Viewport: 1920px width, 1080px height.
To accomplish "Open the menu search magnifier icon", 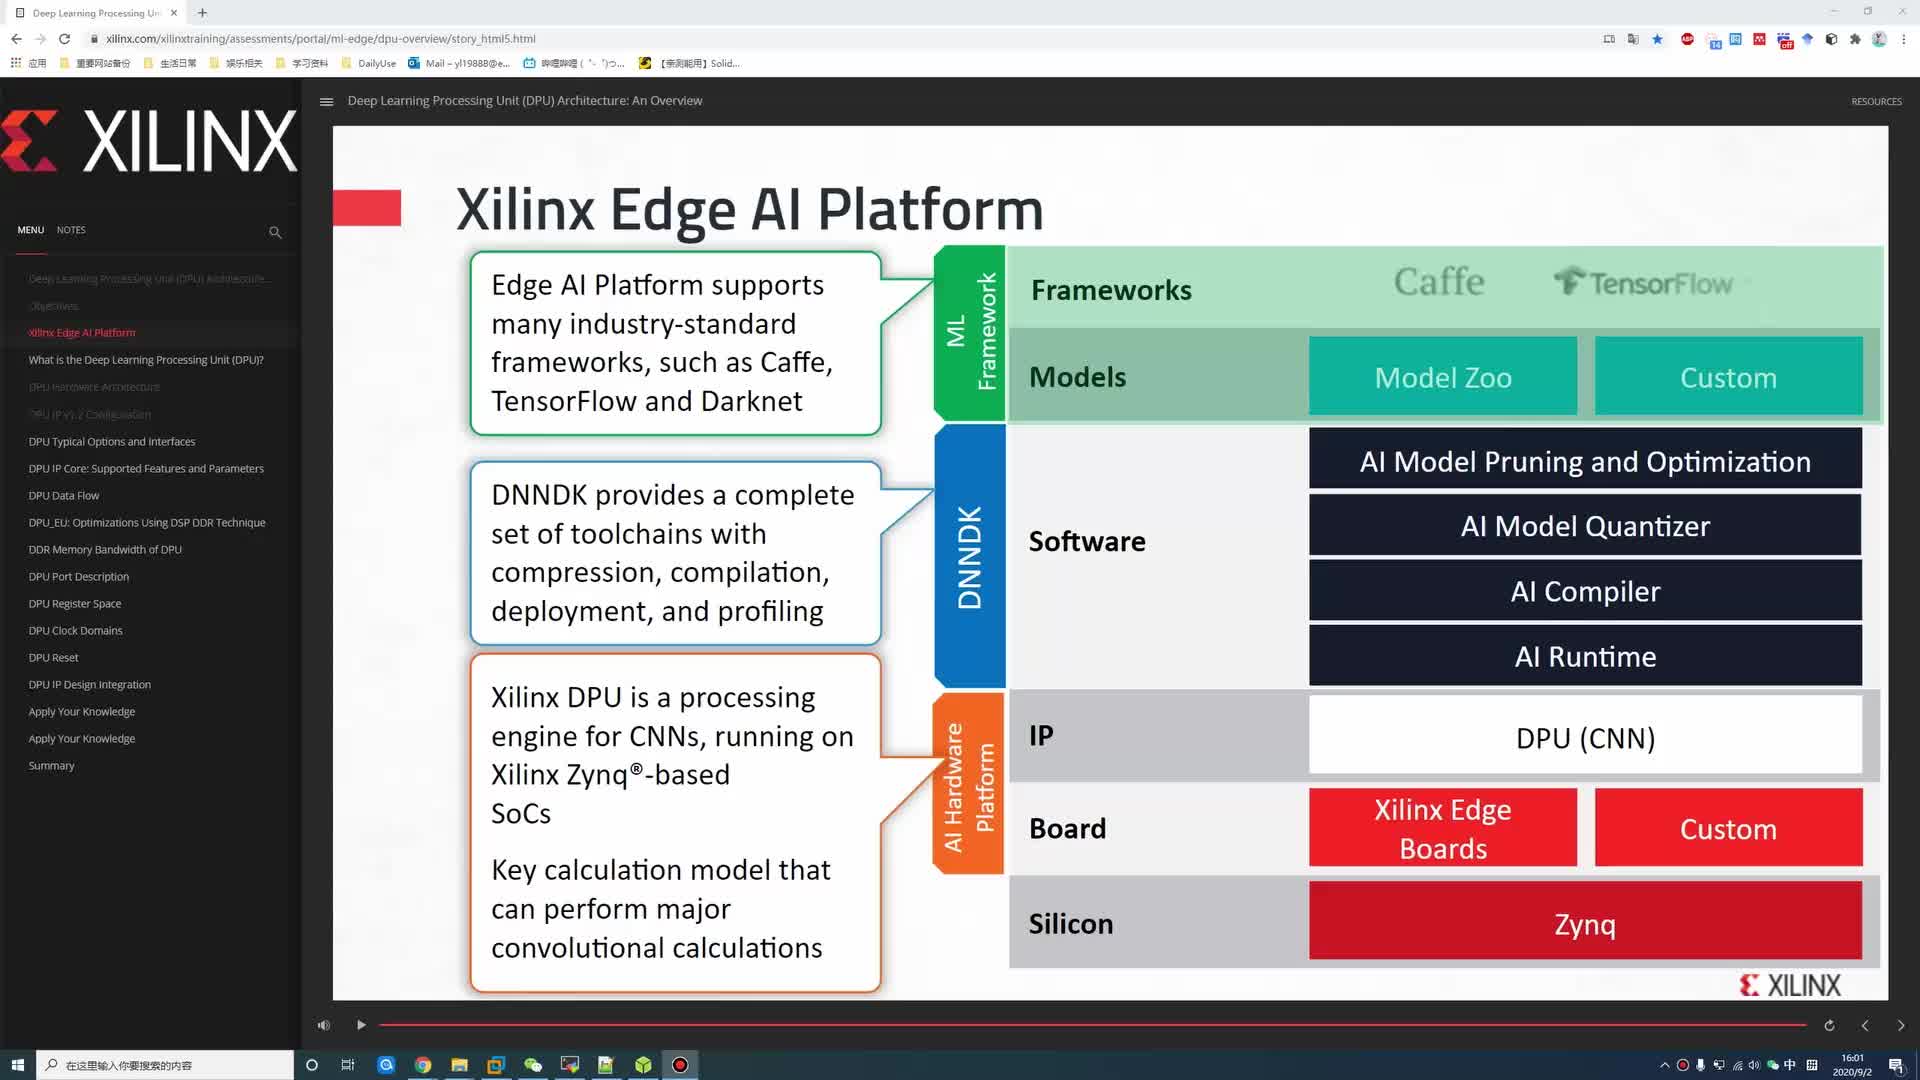I will click(x=275, y=232).
